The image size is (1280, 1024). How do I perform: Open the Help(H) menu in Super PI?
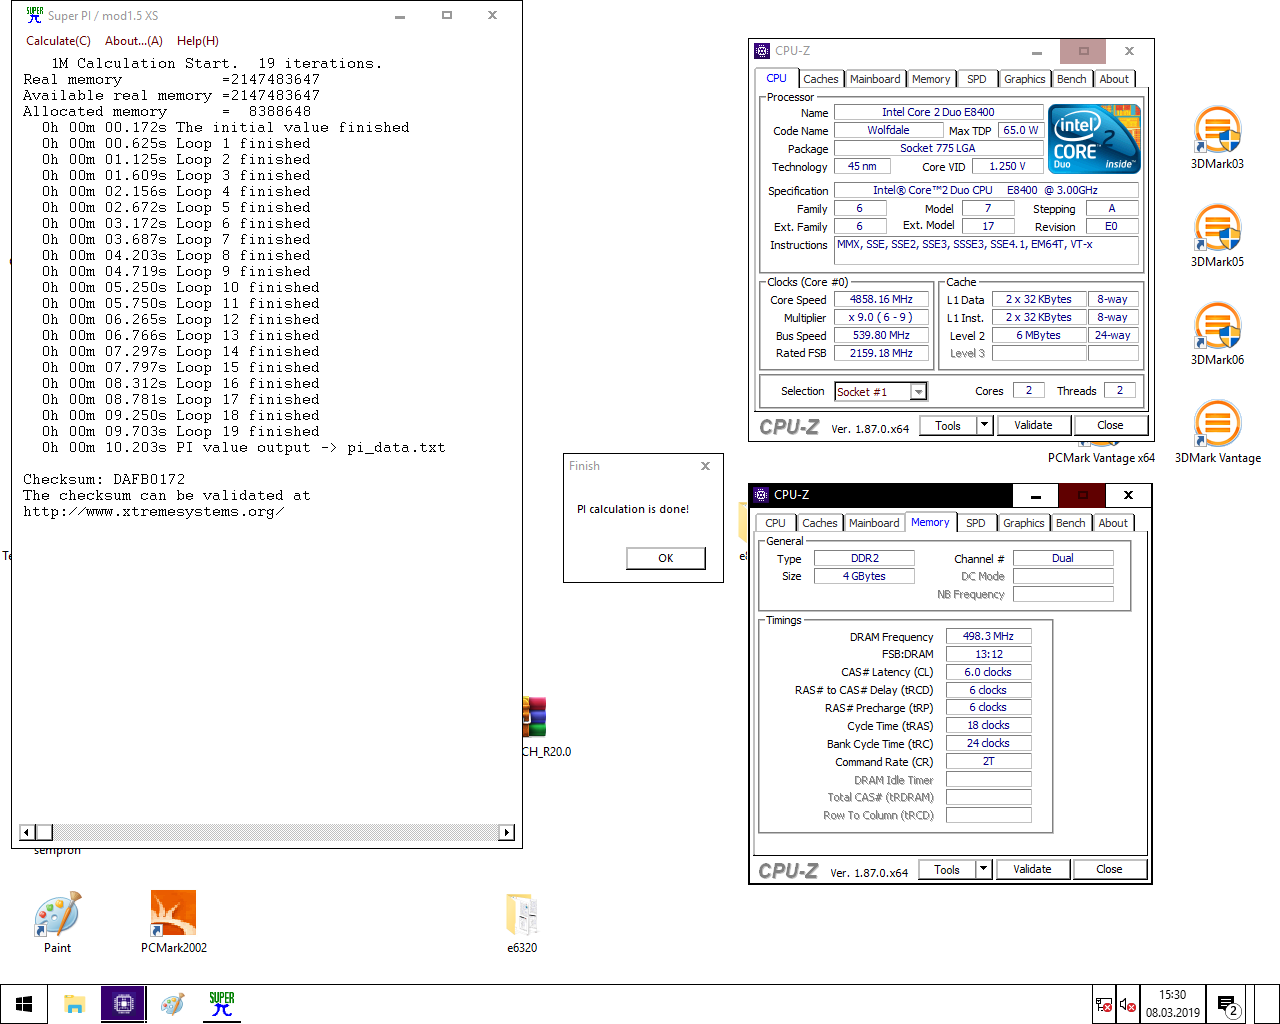[198, 41]
